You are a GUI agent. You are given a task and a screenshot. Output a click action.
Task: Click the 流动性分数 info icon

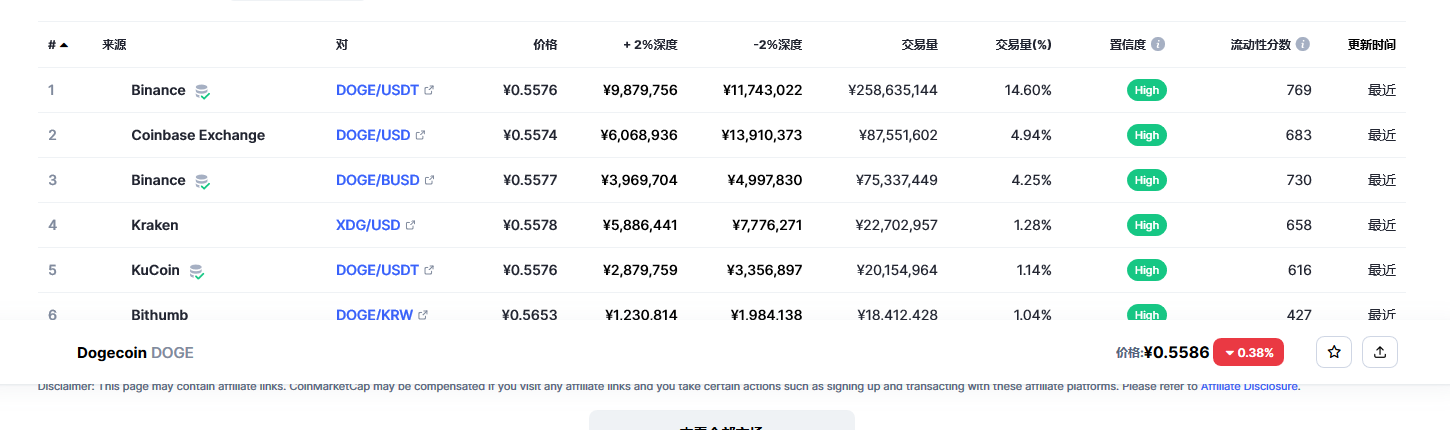tap(1303, 45)
